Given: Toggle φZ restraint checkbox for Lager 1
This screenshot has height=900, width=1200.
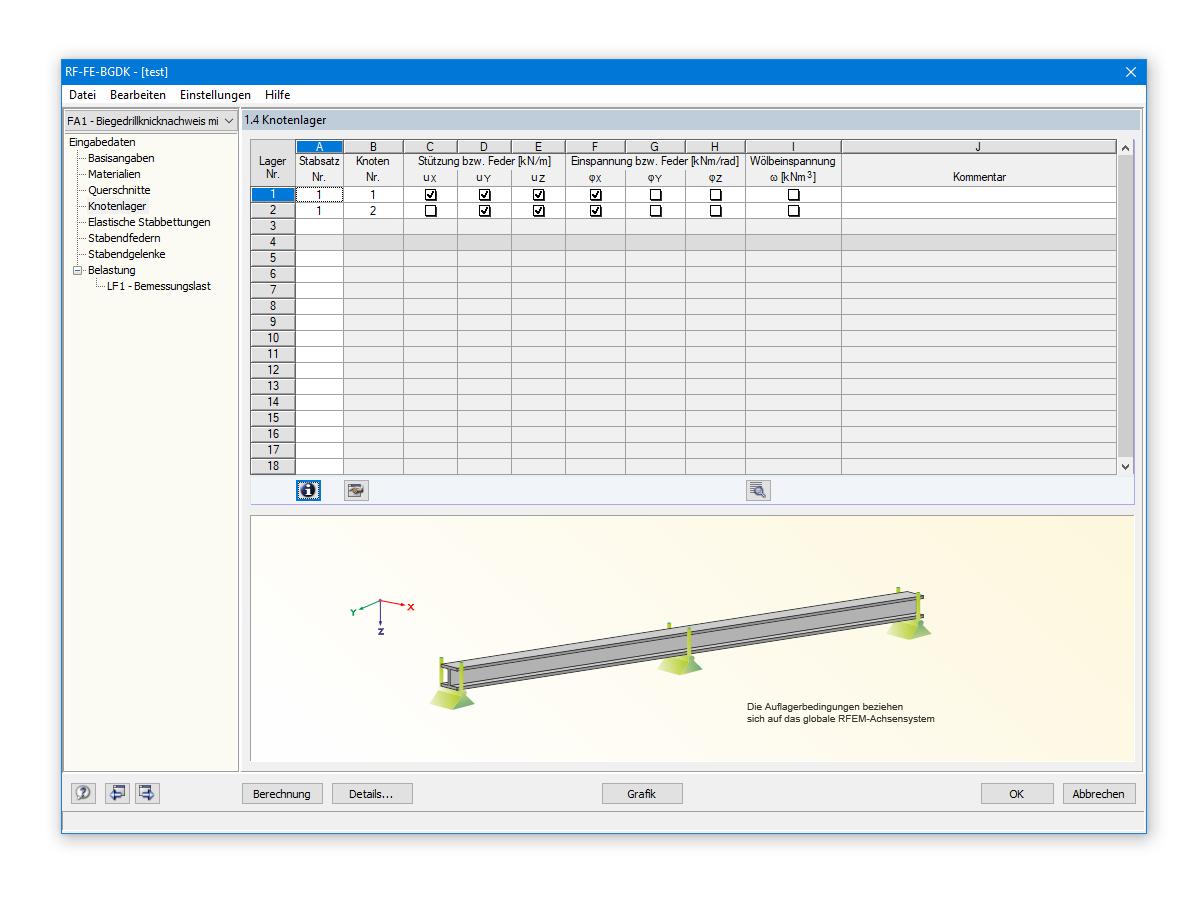Looking at the screenshot, I should [x=716, y=195].
